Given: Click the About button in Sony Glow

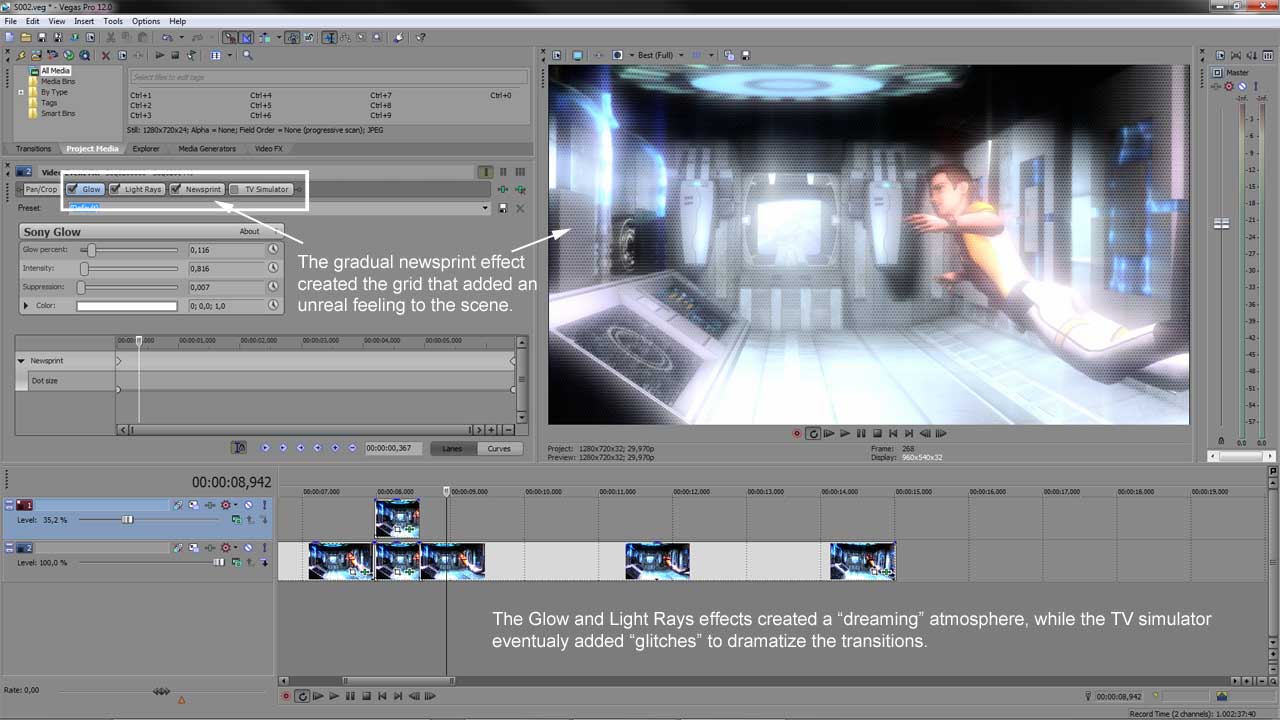Looking at the screenshot, I should click(249, 231).
